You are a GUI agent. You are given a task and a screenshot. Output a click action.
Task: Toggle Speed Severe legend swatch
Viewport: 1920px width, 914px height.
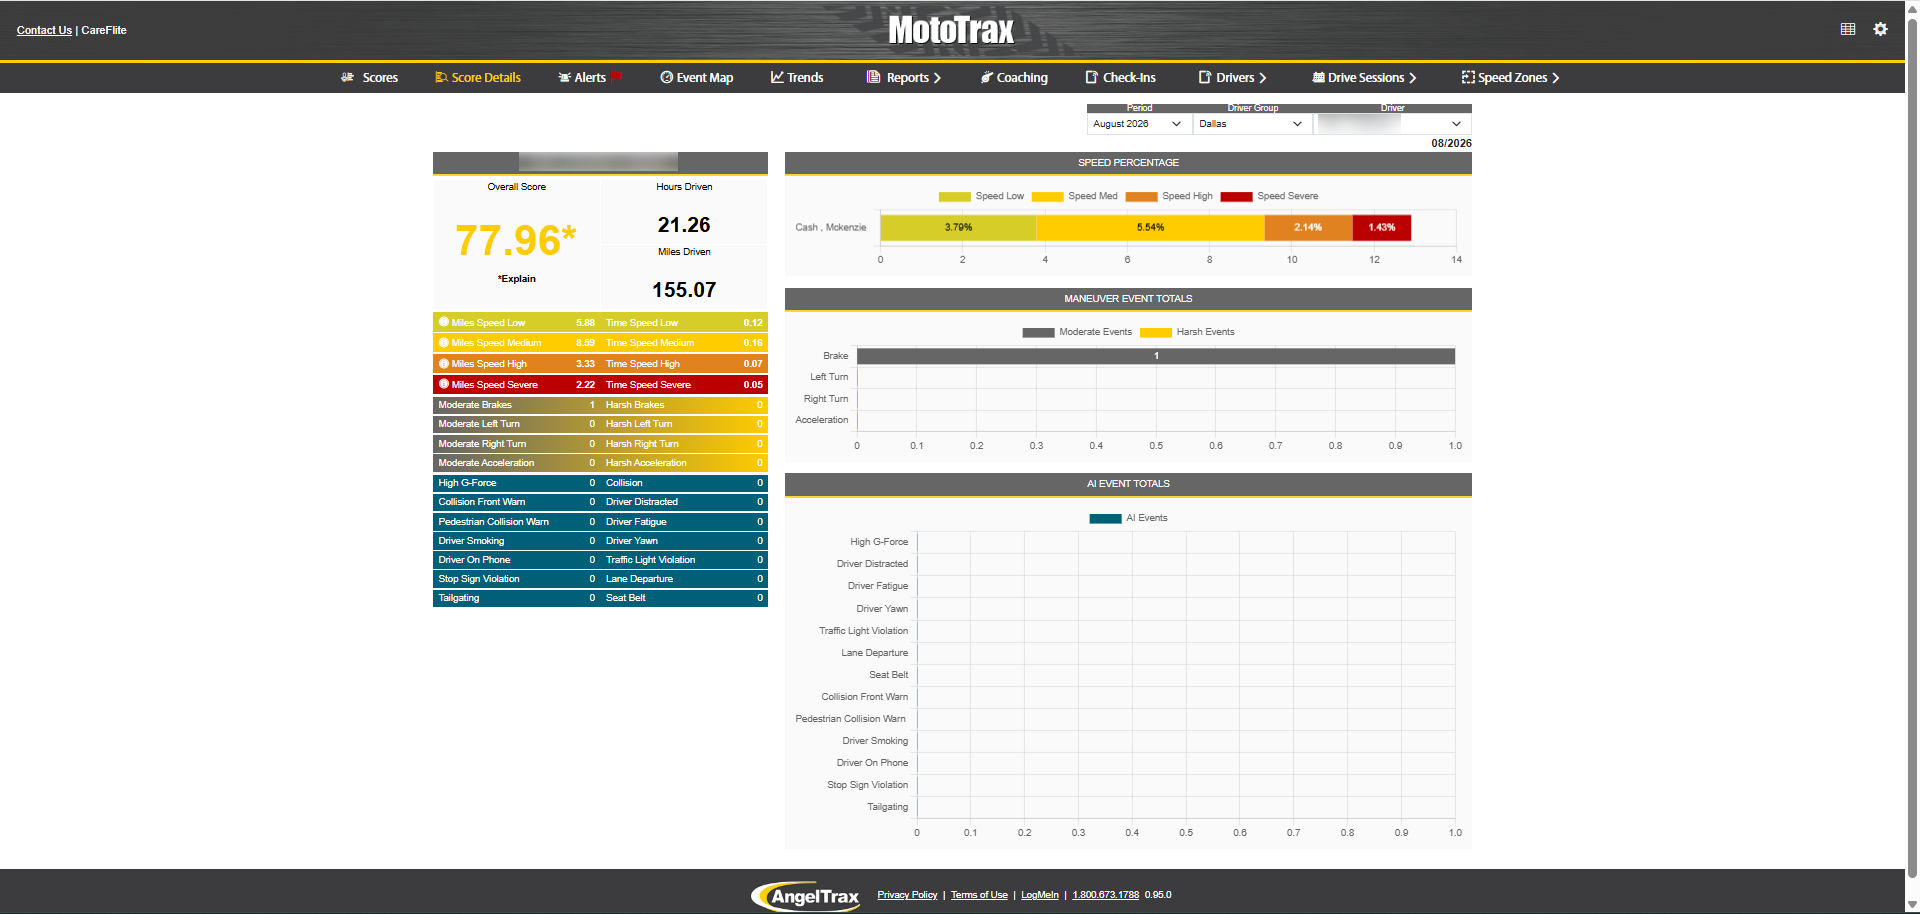(1236, 197)
